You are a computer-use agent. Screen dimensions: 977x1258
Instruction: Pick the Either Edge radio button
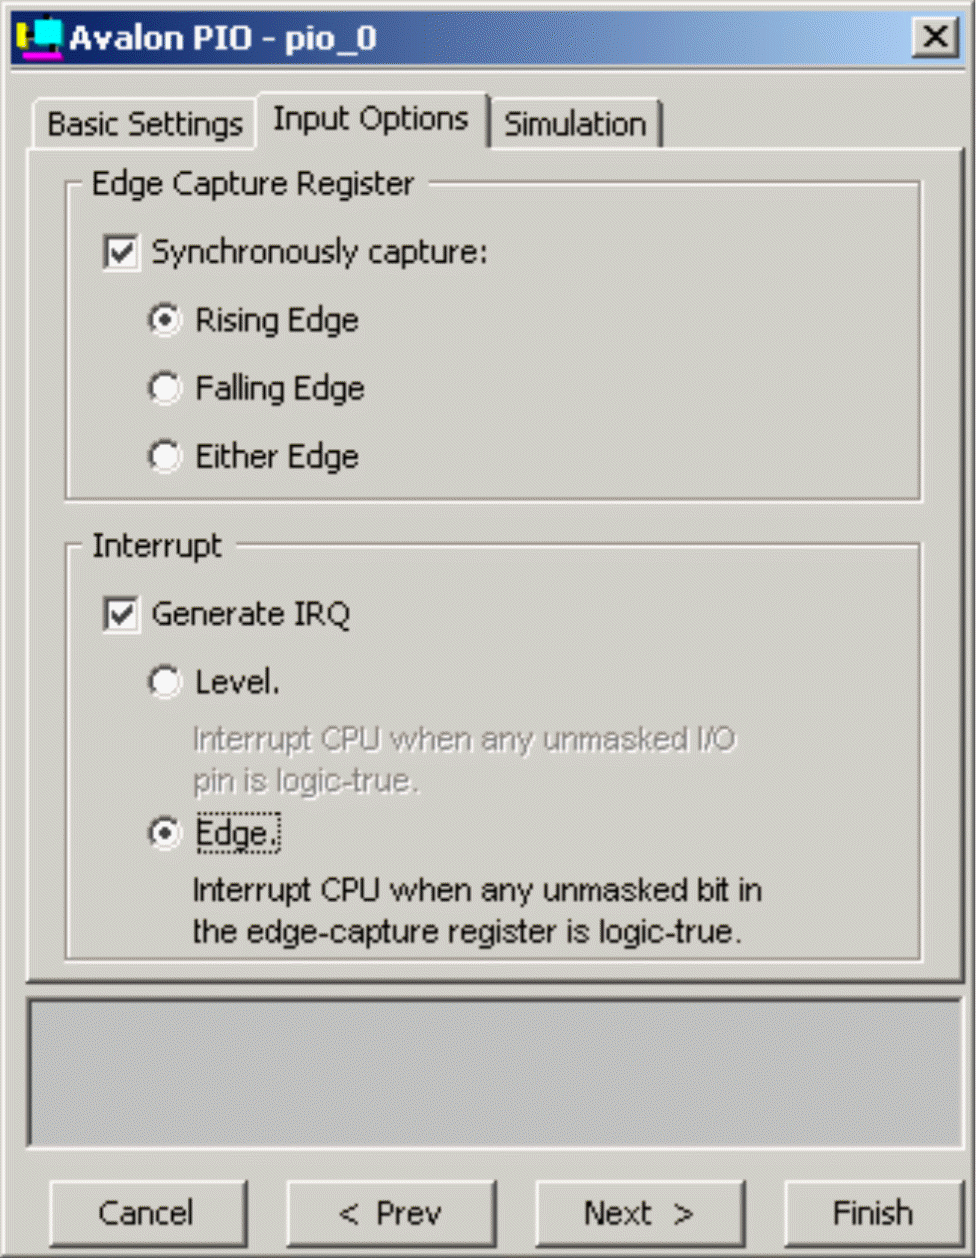point(164,457)
